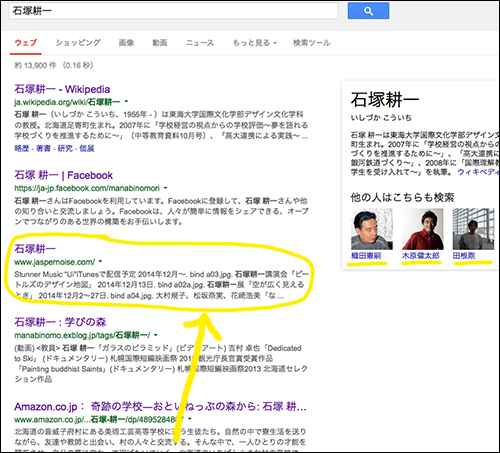Open 検索ツール options
Viewport: 500px width, 453px height.
coord(312,43)
